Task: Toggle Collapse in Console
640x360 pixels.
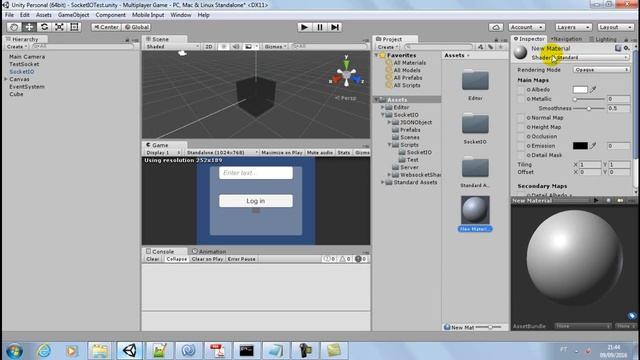Action: click(176, 259)
